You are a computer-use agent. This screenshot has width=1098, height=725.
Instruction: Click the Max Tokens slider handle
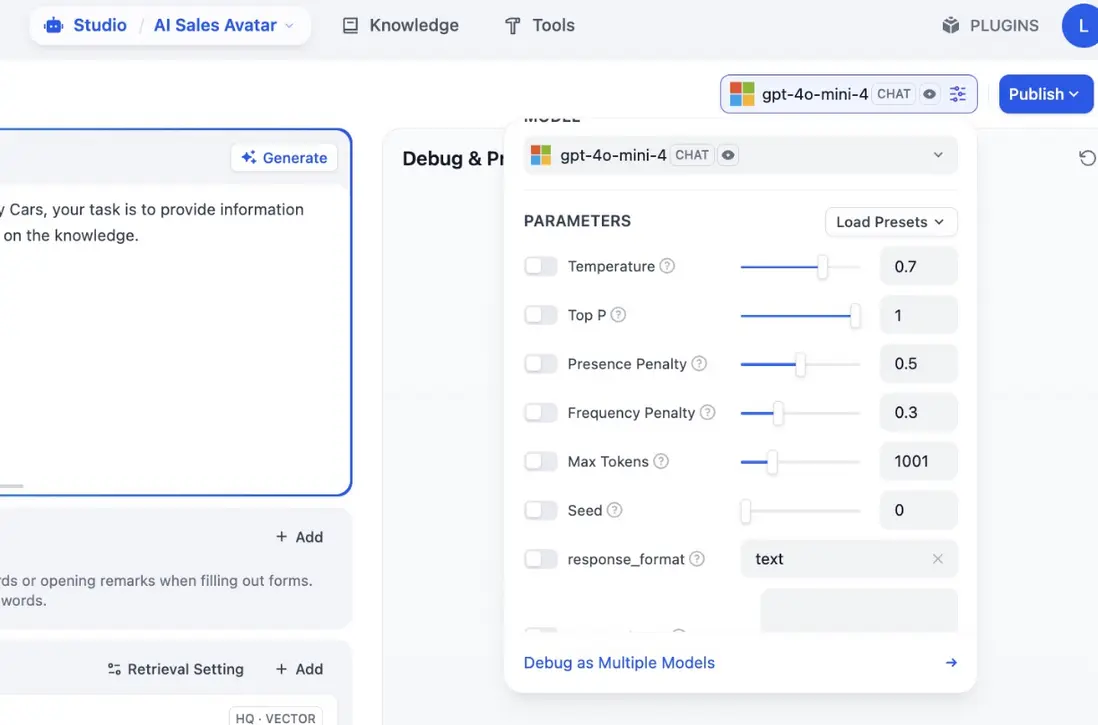tap(772, 462)
